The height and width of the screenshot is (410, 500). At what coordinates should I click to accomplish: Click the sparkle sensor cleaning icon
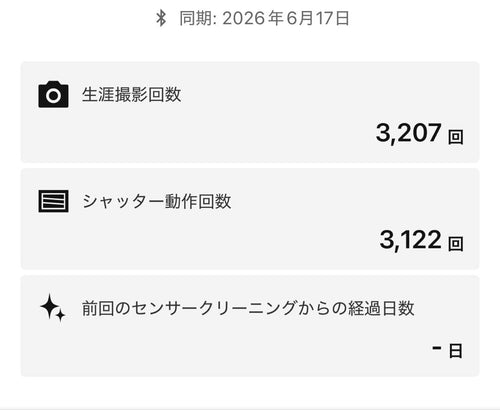53,308
